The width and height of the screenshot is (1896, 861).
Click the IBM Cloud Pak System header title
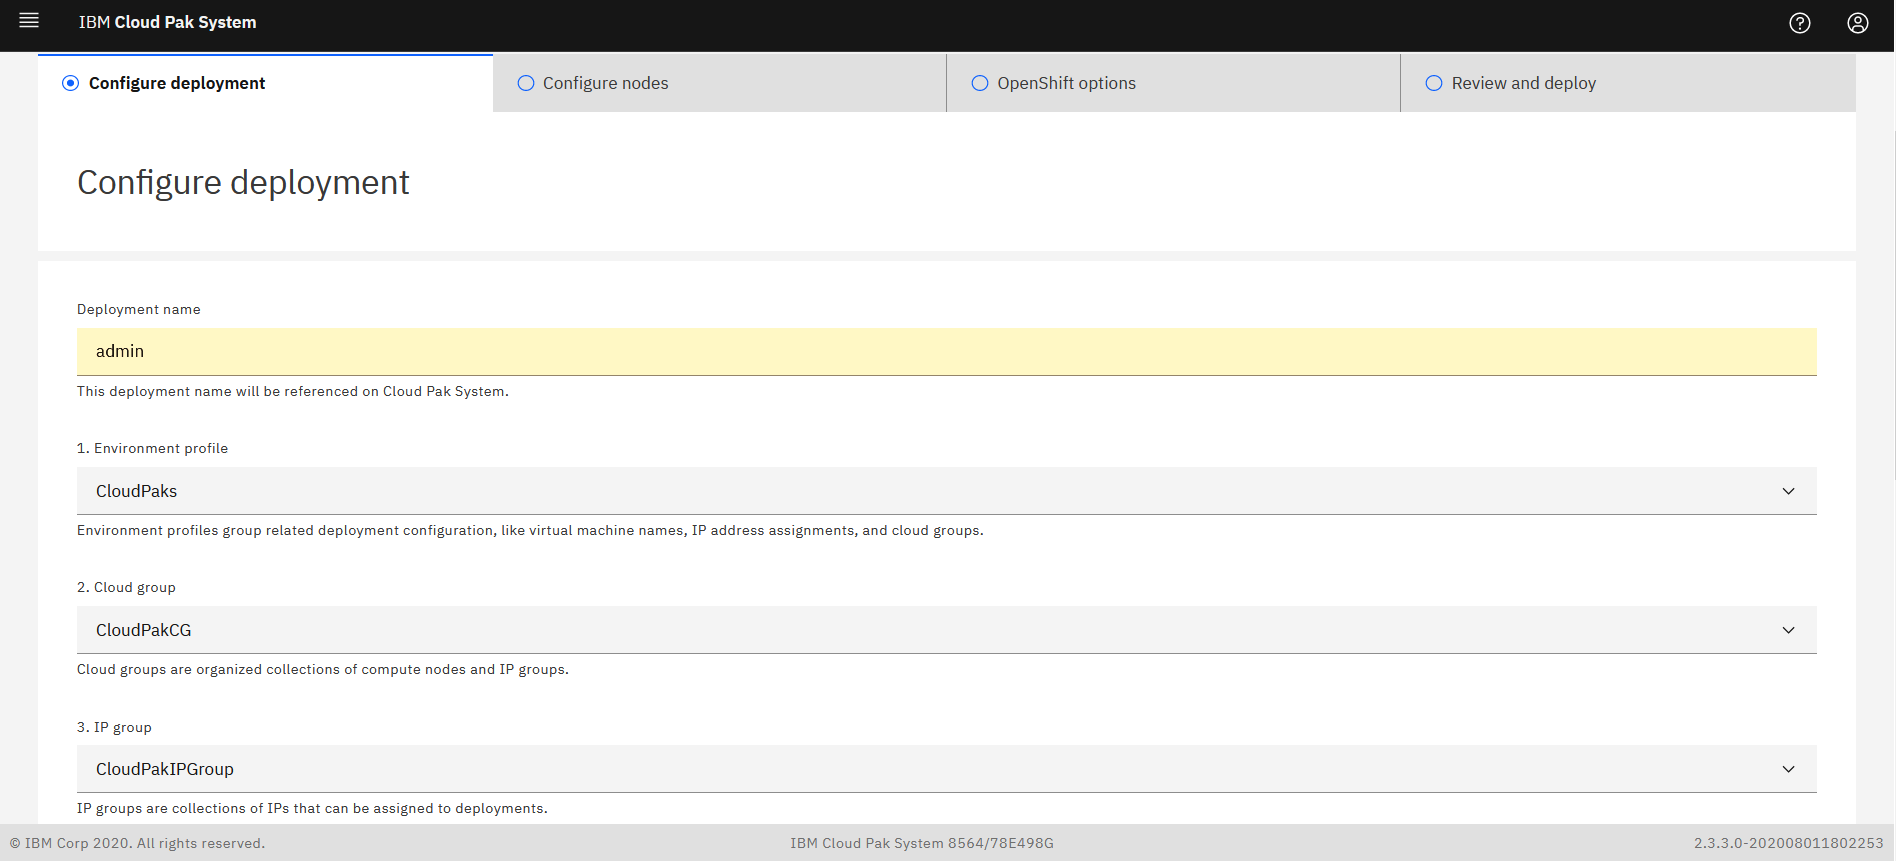pos(168,22)
